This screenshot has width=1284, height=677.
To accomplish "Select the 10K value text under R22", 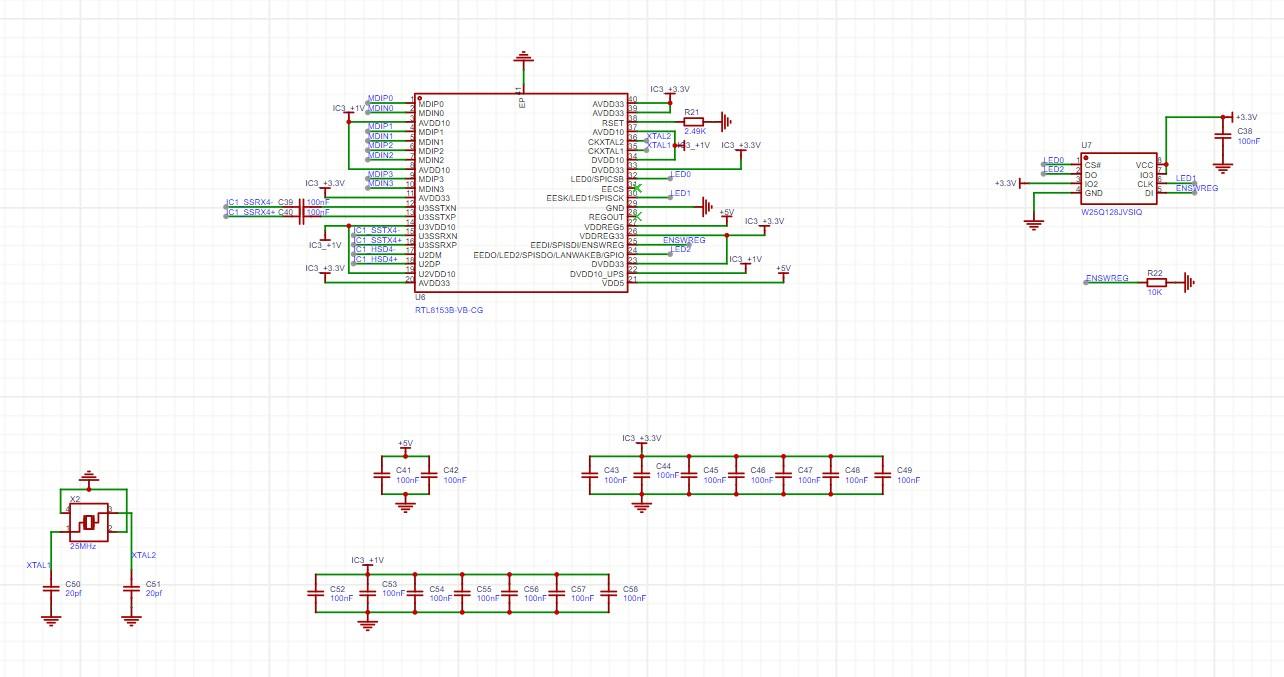I will (1155, 293).
